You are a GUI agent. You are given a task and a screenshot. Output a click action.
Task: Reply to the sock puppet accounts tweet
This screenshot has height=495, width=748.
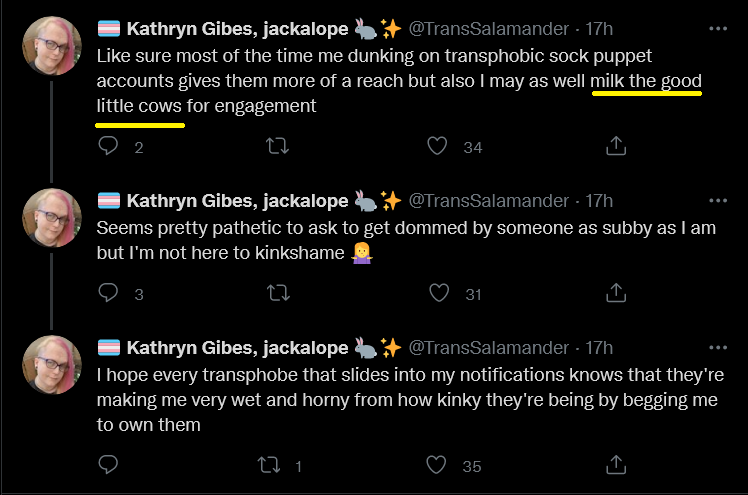click(108, 146)
